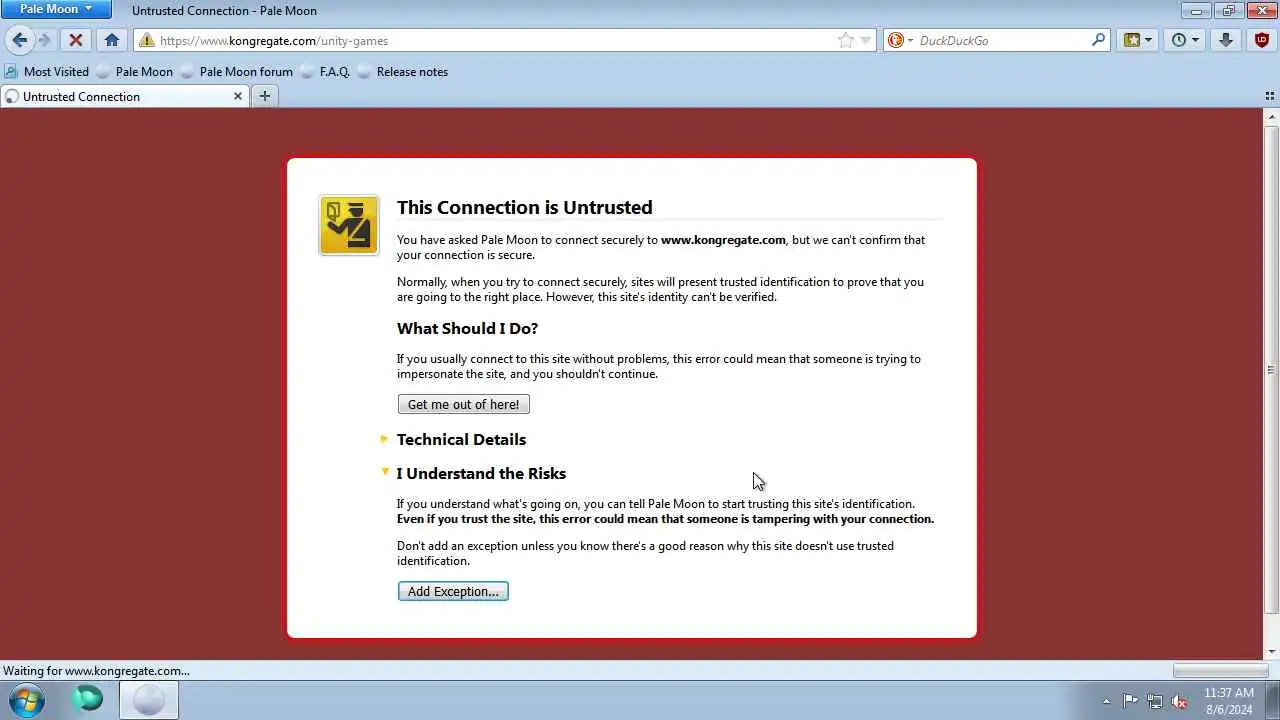
Task: Open the Windows Start menu
Action: coord(26,700)
